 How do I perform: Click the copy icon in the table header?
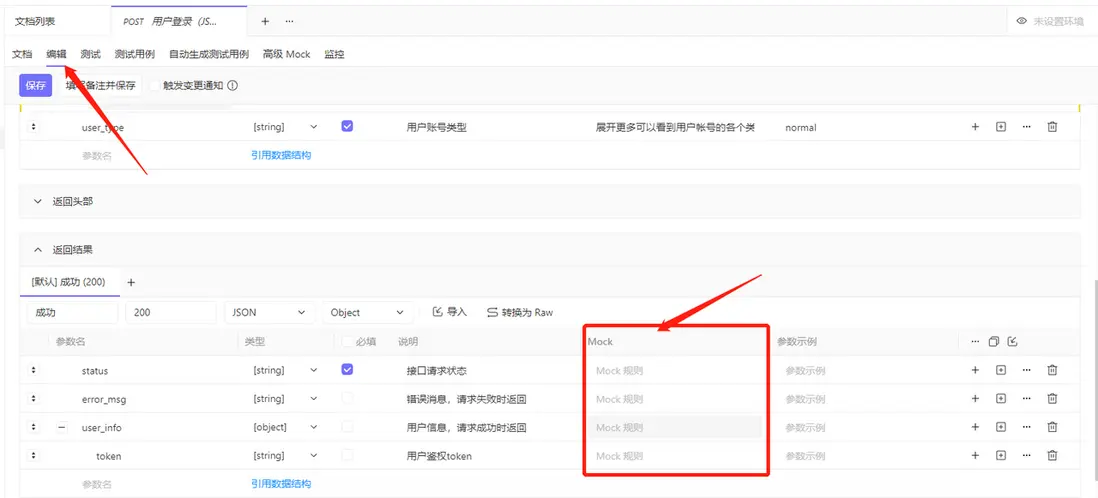click(x=994, y=342)
